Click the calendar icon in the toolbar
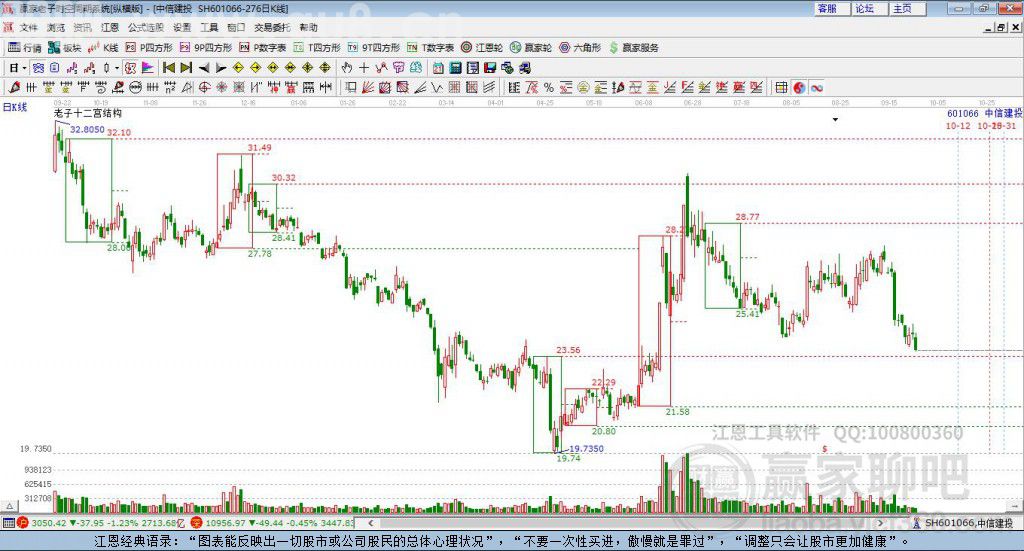 tap(438, 68)
